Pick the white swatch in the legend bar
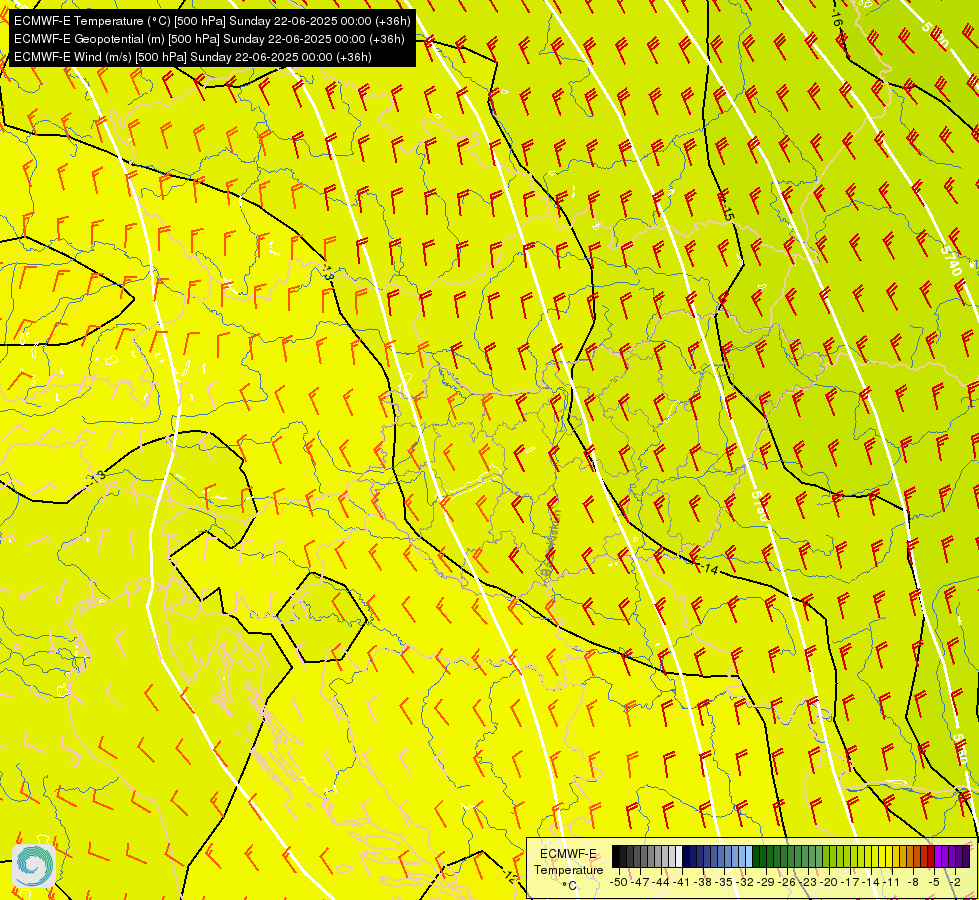 (x=679, y=857)
